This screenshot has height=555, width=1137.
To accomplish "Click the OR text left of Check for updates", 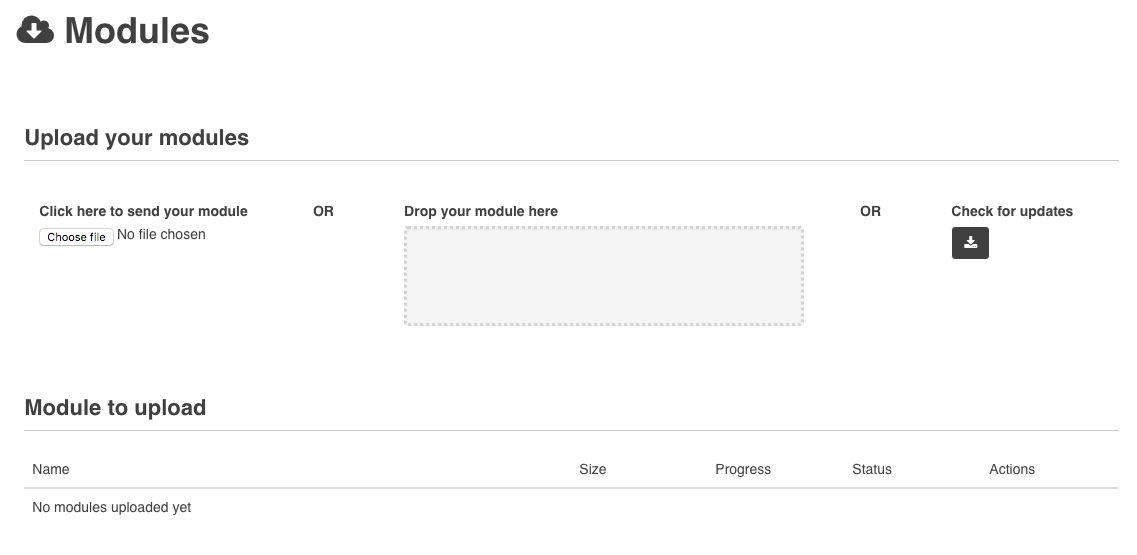I will point(870,211).
